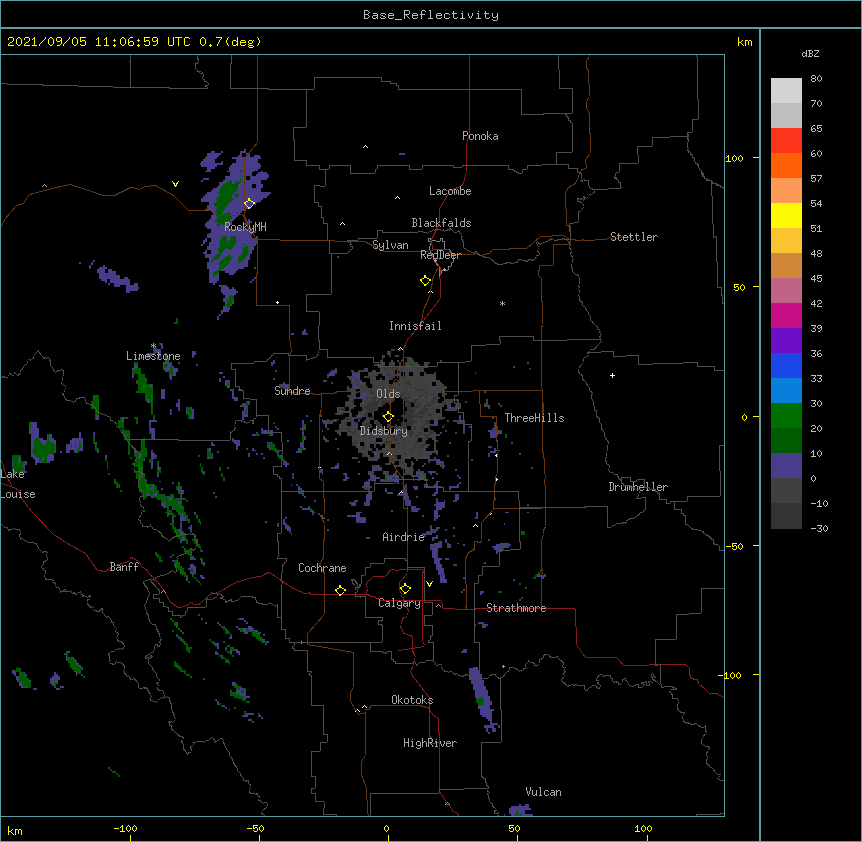The height and width of the screenshot is (842, 862).
Task: Click the Stettler city label
Action: pos(634,237)
